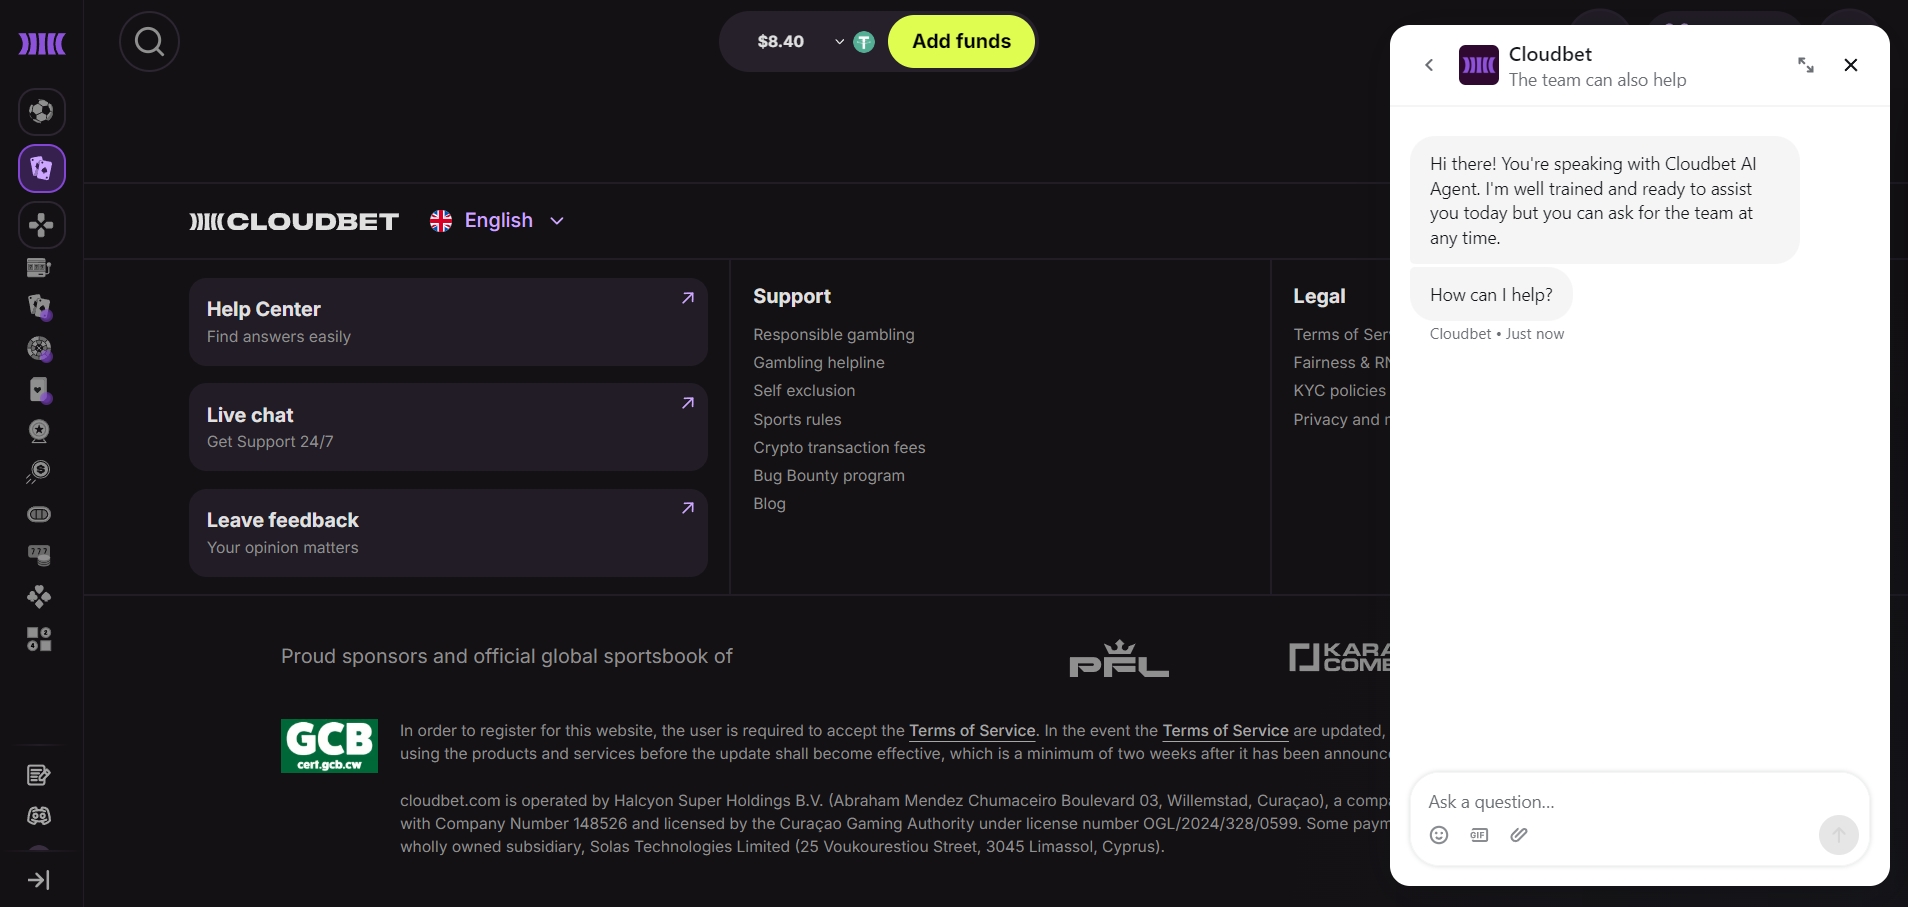This screenshot has width=1908, height=907.
Task: Open the two cards icon with a purple badge
Action: [39, 307]
